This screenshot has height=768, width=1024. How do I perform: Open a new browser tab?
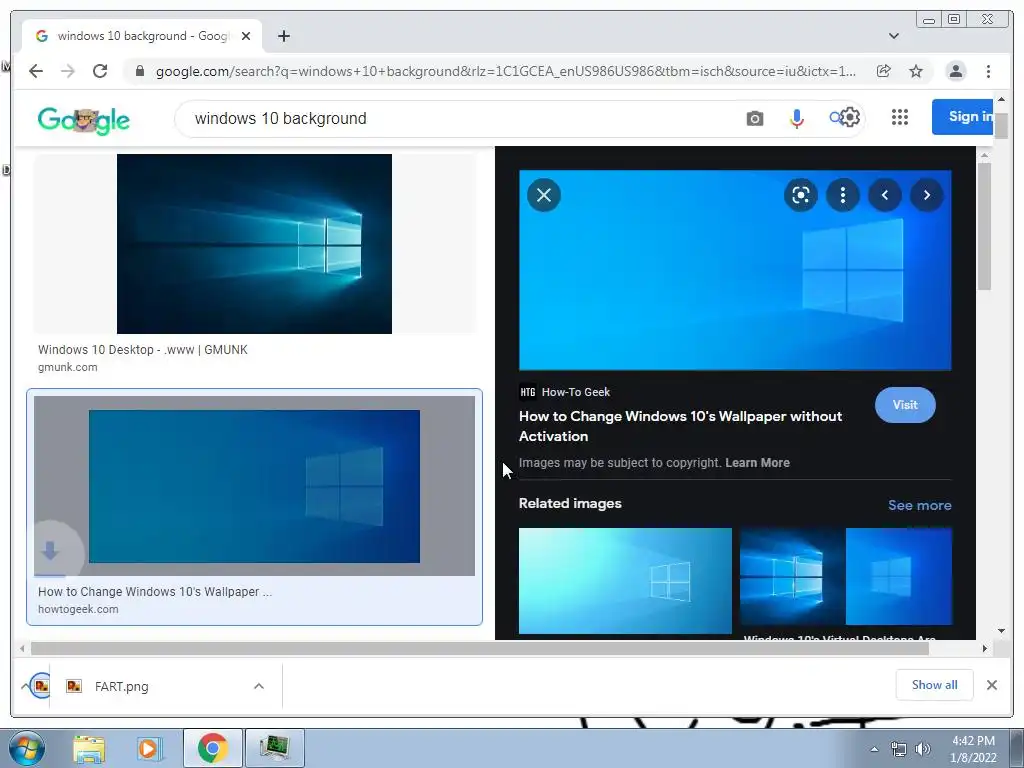(283, 36)
